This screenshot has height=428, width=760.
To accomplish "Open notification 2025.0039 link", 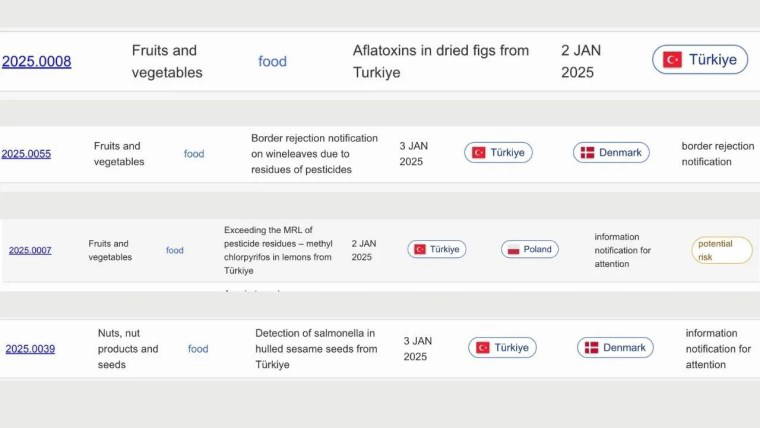I will point(30,349).
